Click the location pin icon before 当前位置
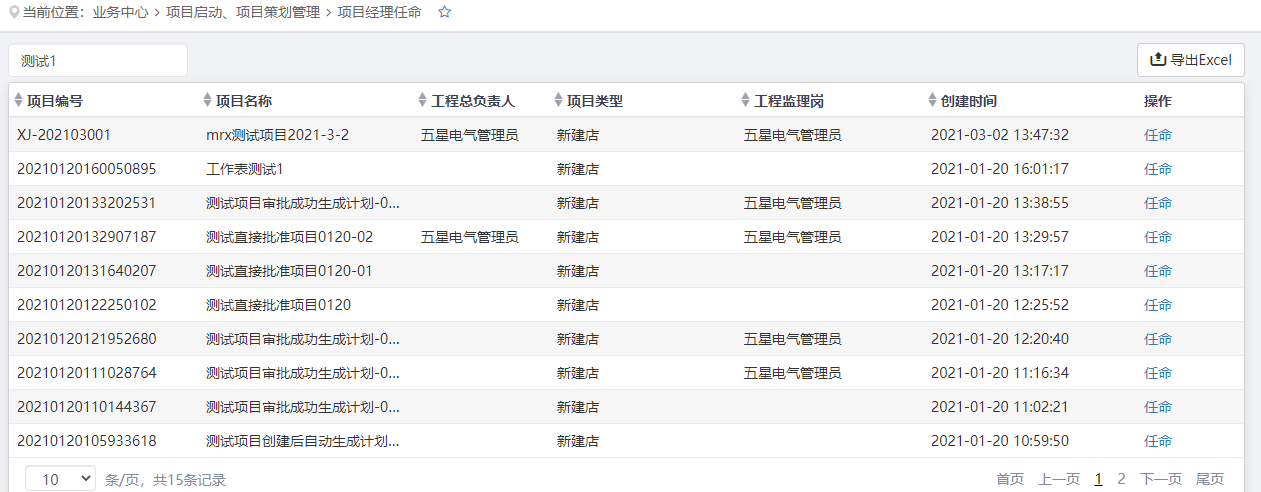This screenshot has width=1261, height=492. [14, 12]
